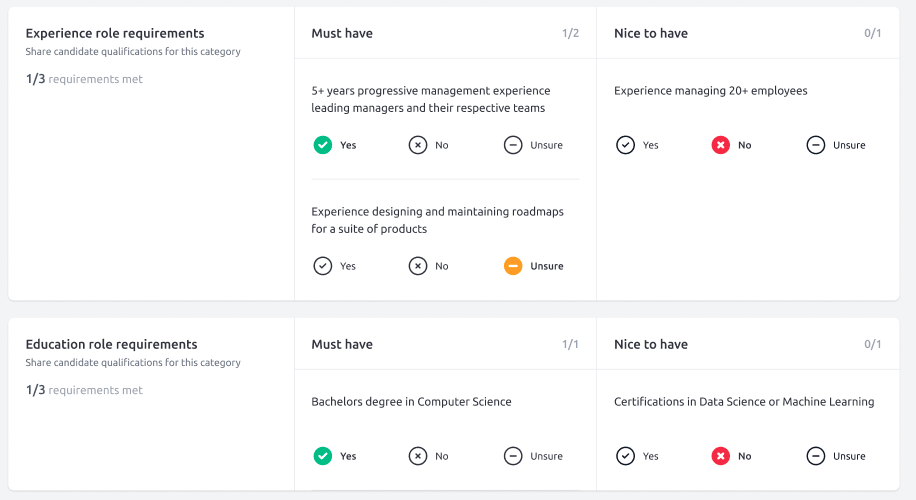Click the Experience Nice to have 0/1 counter
The image size is (916, 500).
(x=873, y=33)
